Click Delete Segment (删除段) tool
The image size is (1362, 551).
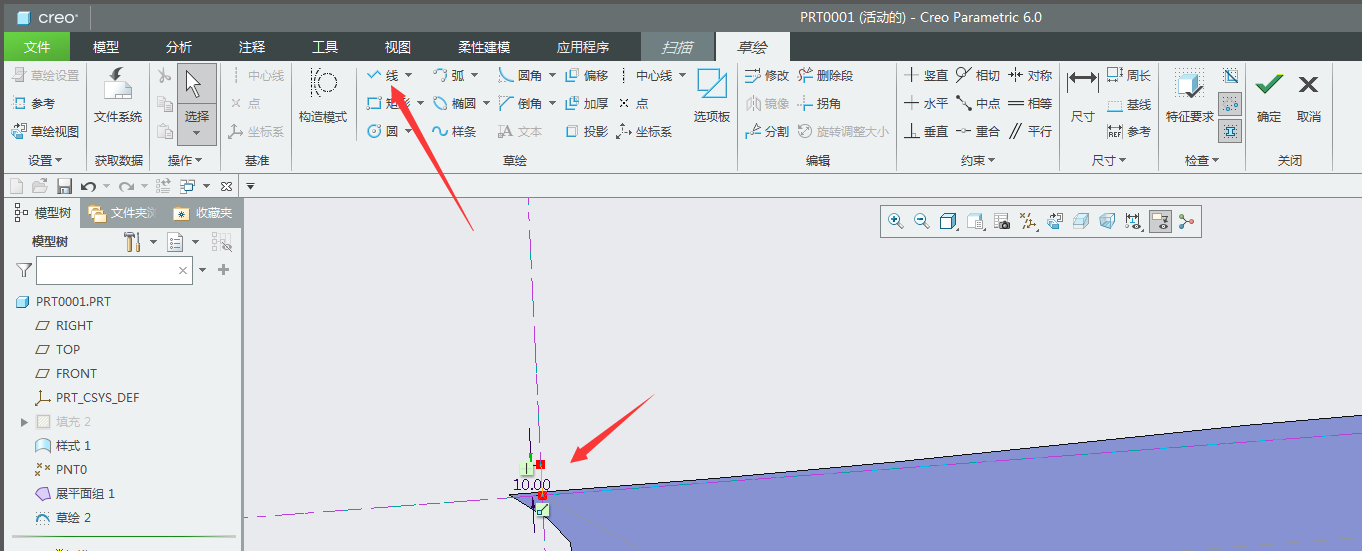point(825,75)
